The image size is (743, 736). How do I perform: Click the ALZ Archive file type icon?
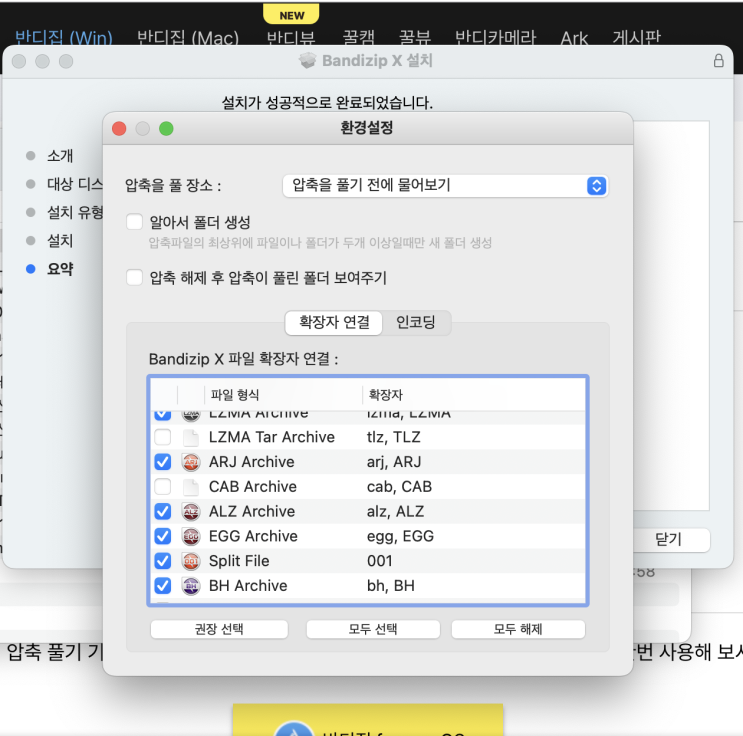click(191, 511)
